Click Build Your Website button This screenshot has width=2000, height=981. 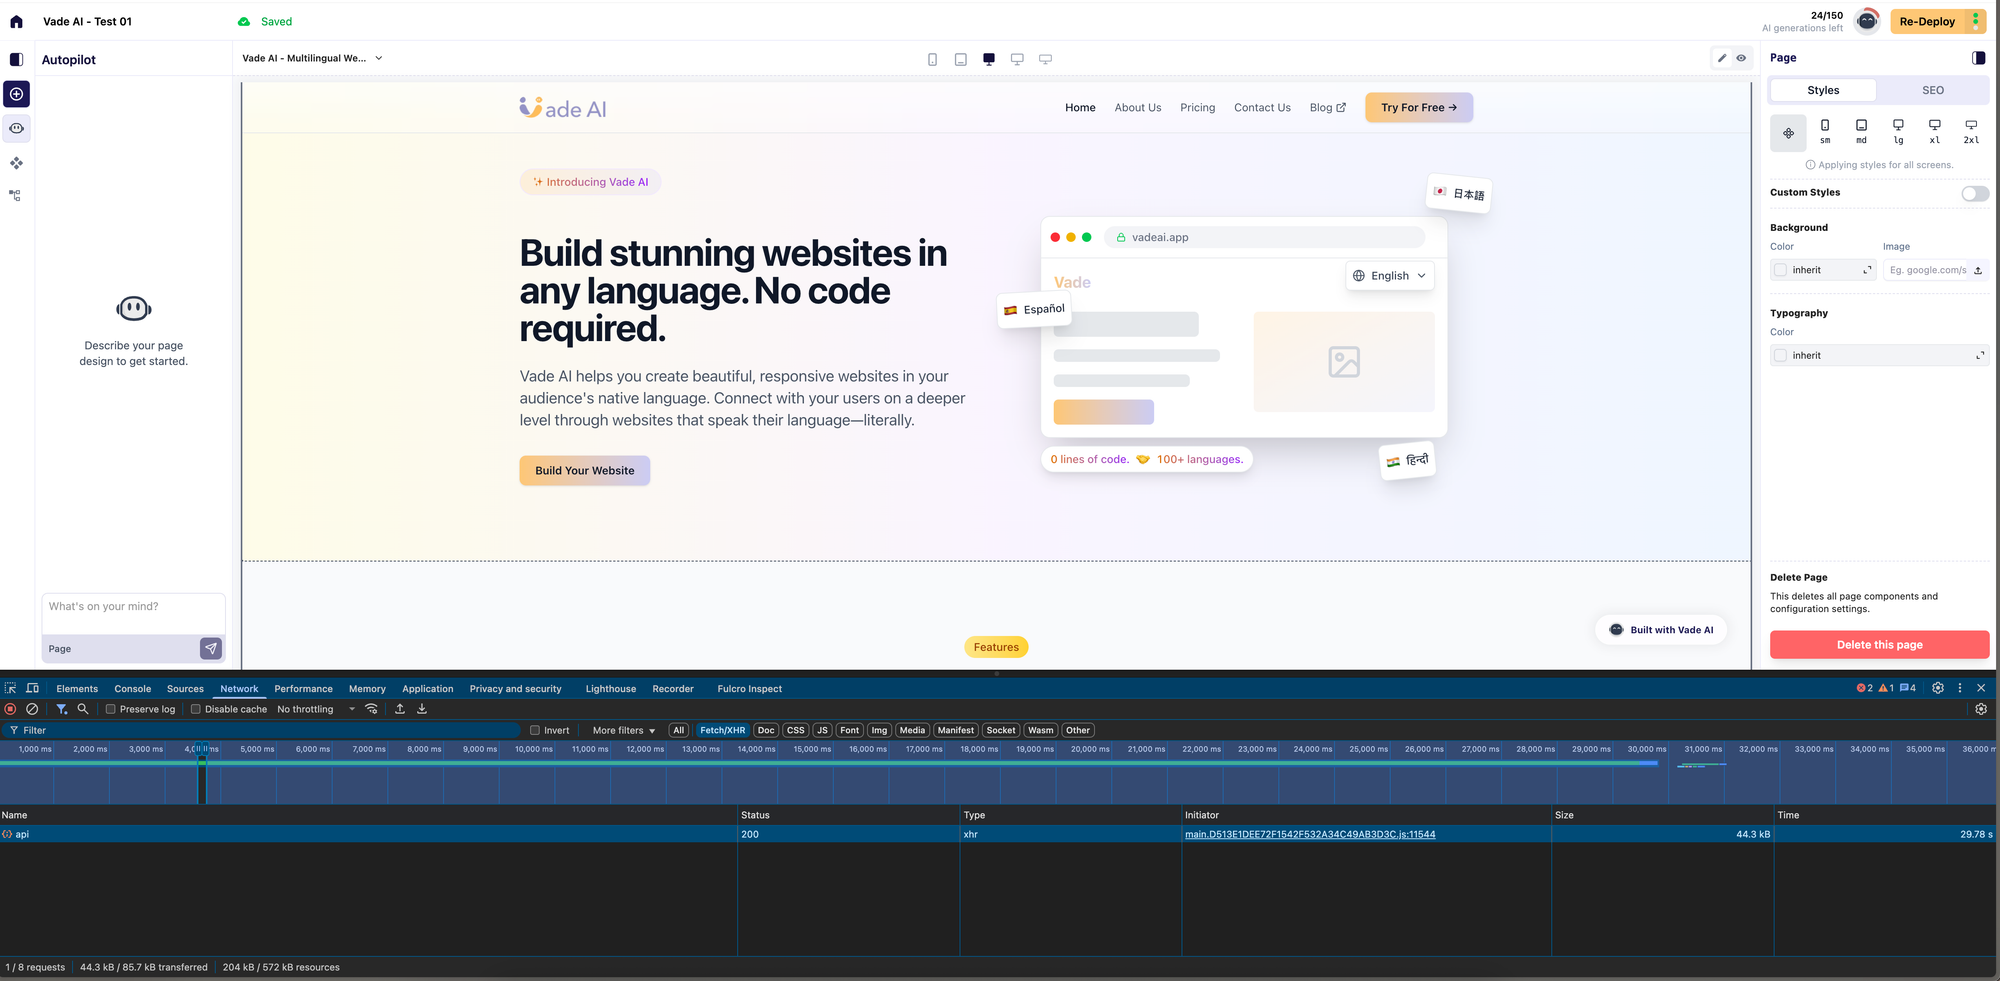pos(584,471)
